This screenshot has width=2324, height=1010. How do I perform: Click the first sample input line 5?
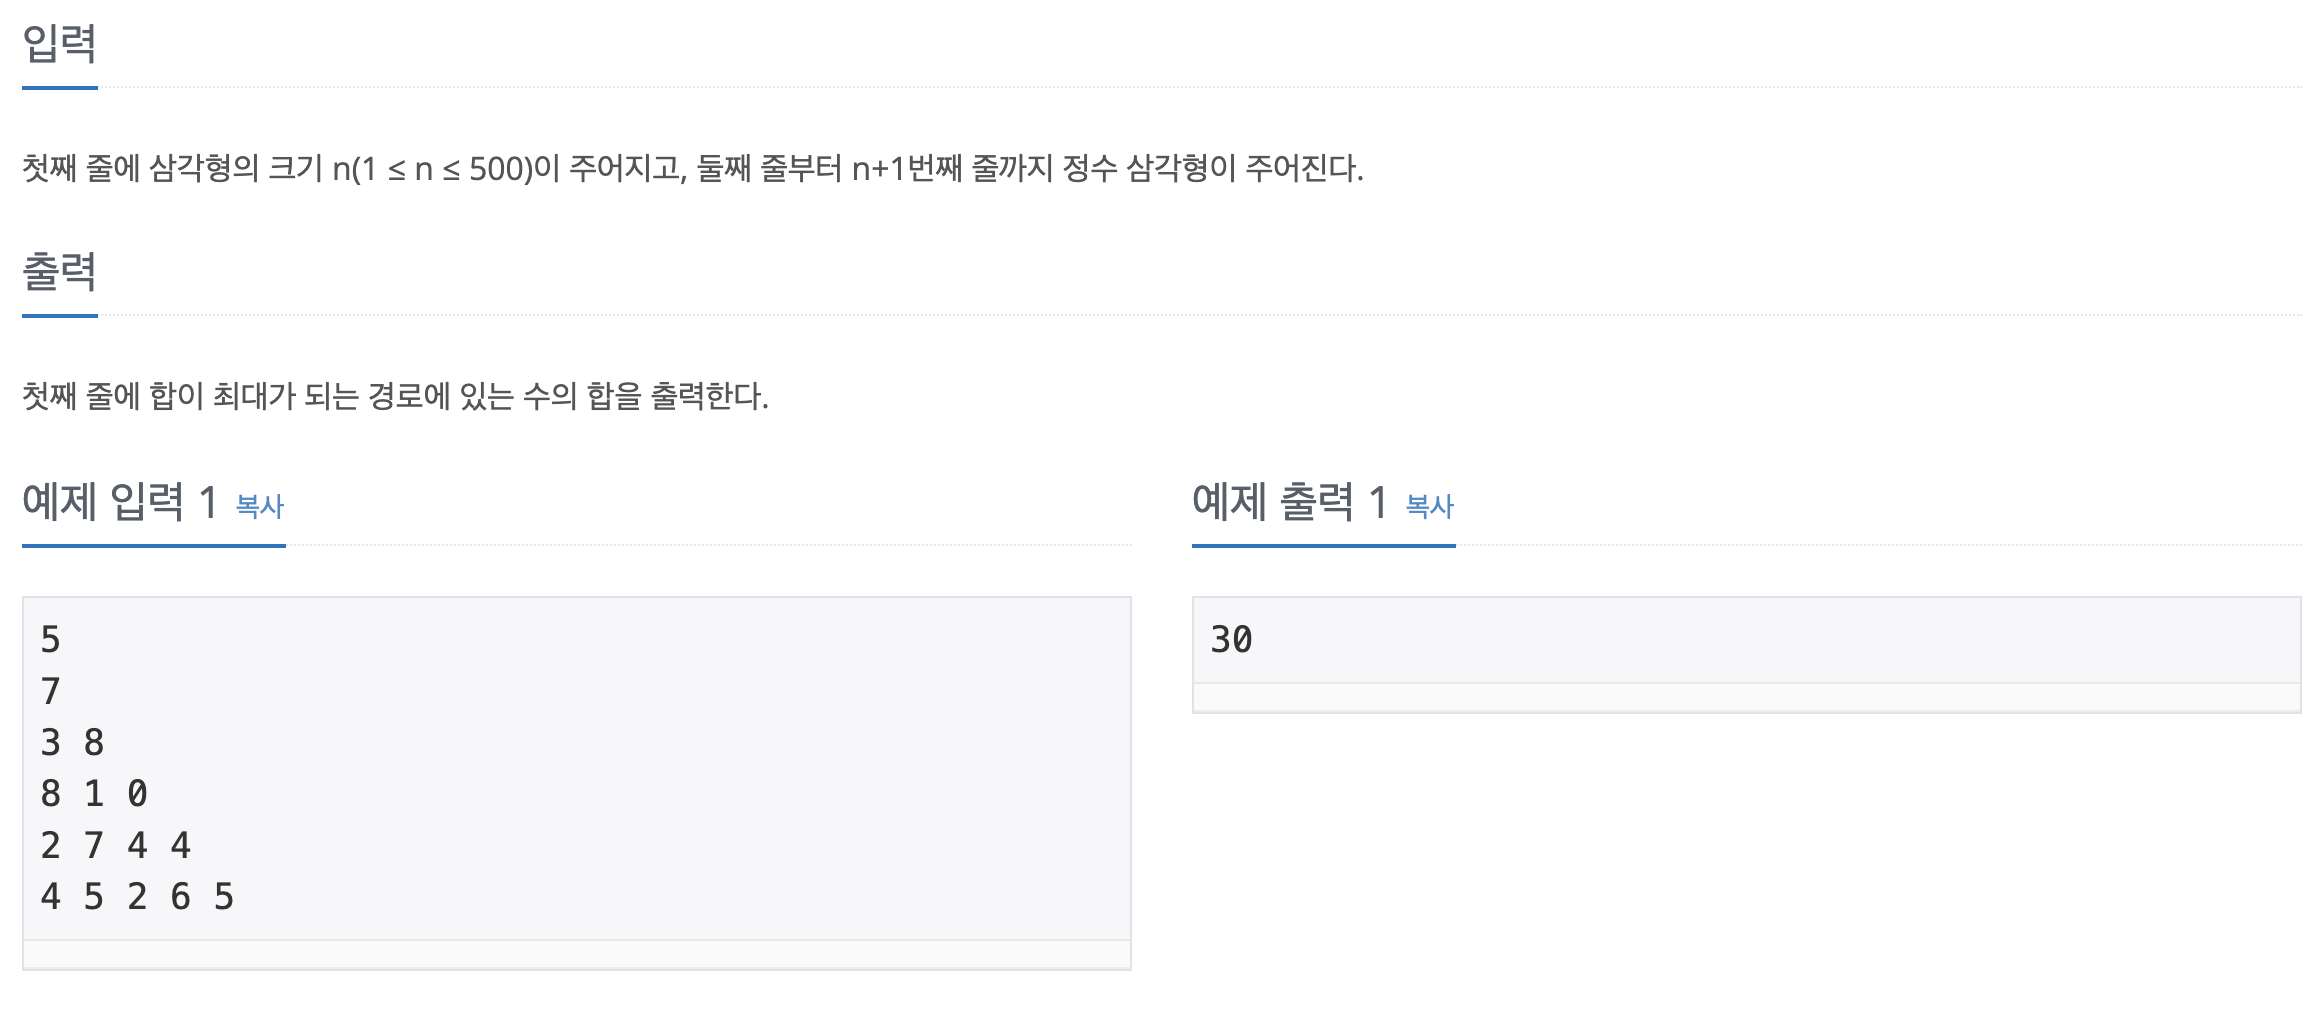point(51,640)
